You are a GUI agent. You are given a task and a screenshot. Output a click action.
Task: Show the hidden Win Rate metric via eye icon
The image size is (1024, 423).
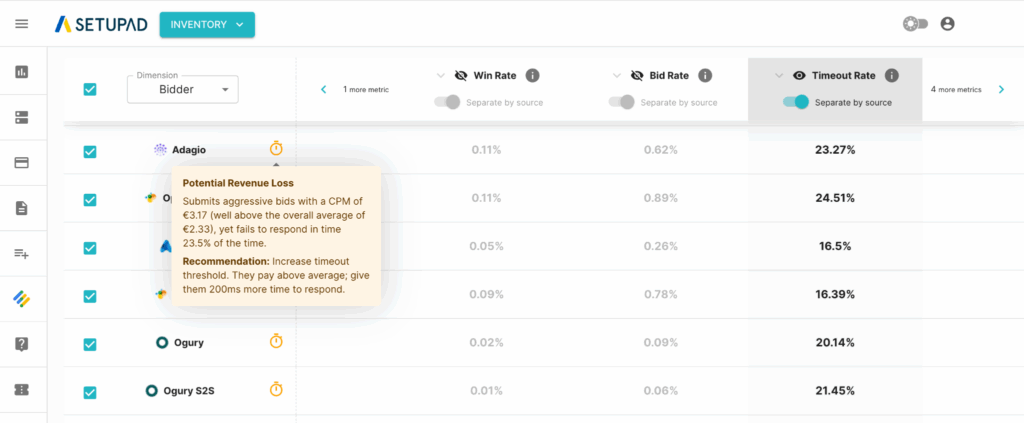460,75
